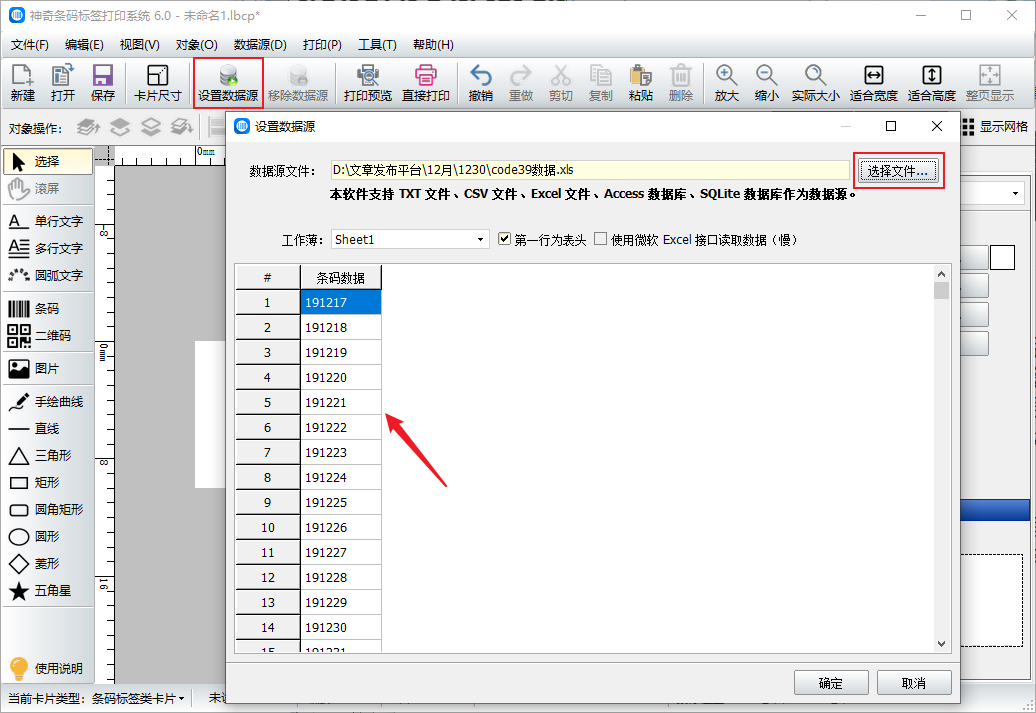The height and width of the screenshot is (713, 1036).
Task: Uncheck 第一行为表头 checkbox
Action: [x=505, y=239]
